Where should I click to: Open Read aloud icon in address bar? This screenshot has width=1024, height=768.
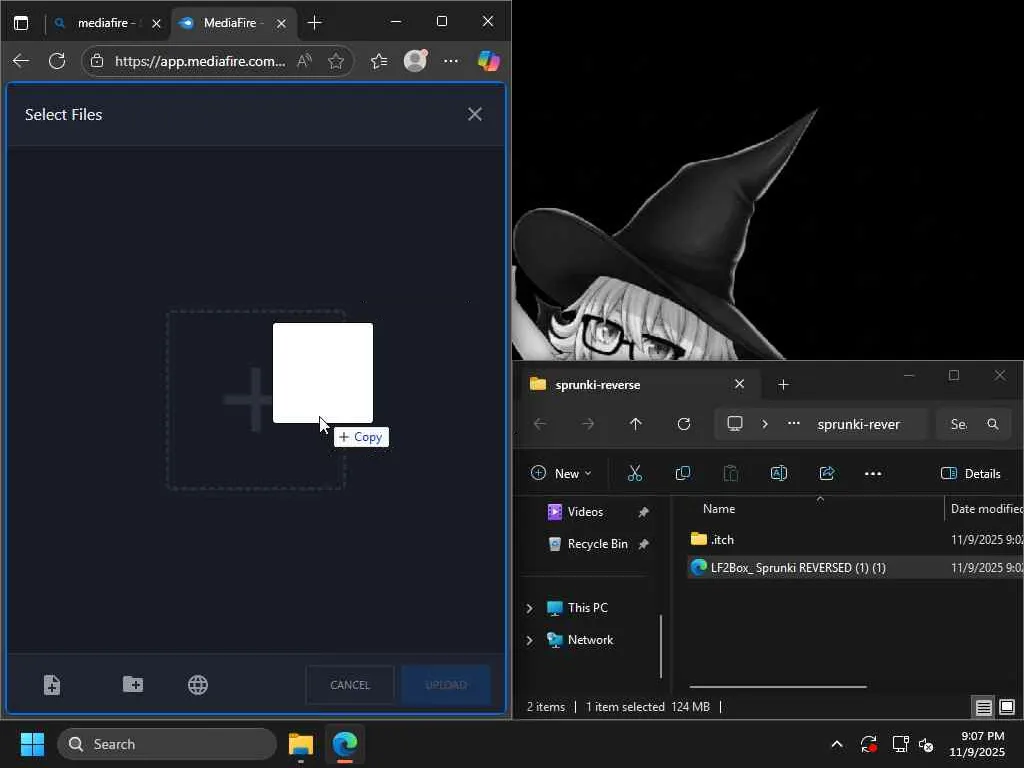coord(304,61)
